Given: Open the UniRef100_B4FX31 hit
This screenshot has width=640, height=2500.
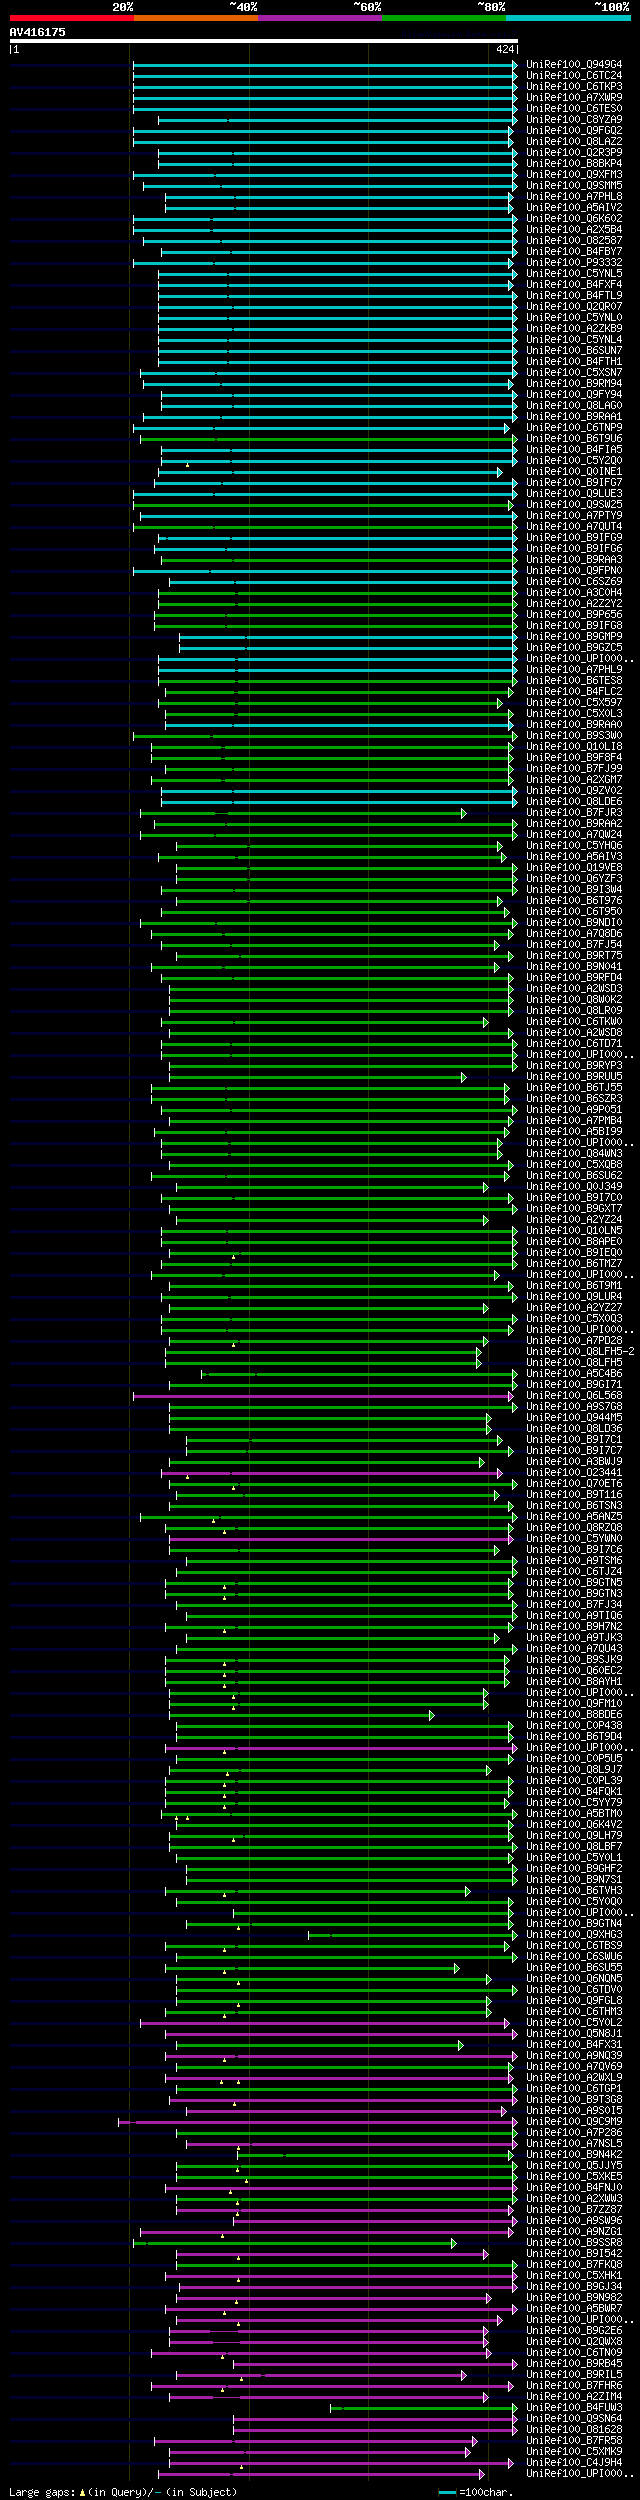Looking at the screenshot, I should click(574, 2044).
